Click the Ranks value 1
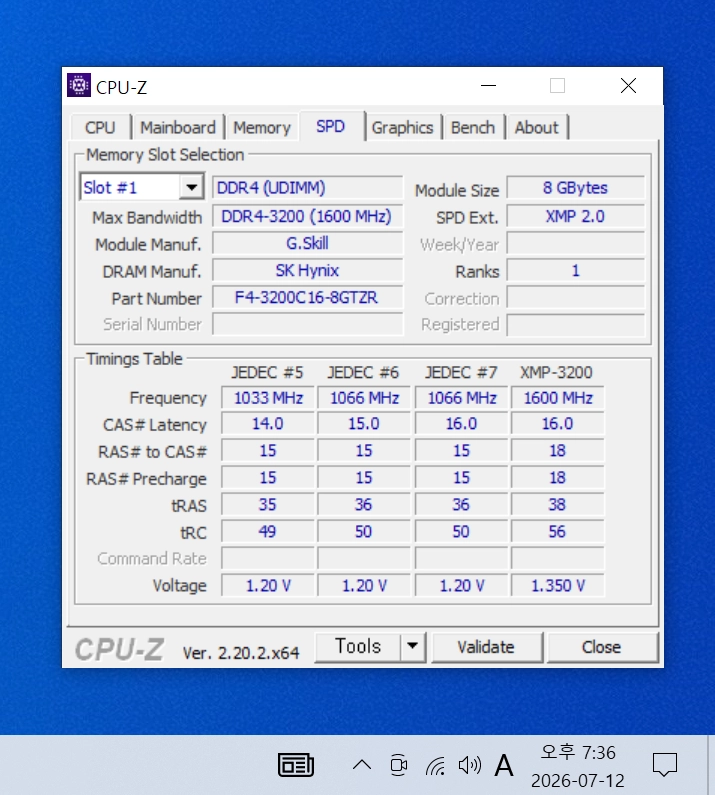The image size is (715, 795). click(576, 270)
